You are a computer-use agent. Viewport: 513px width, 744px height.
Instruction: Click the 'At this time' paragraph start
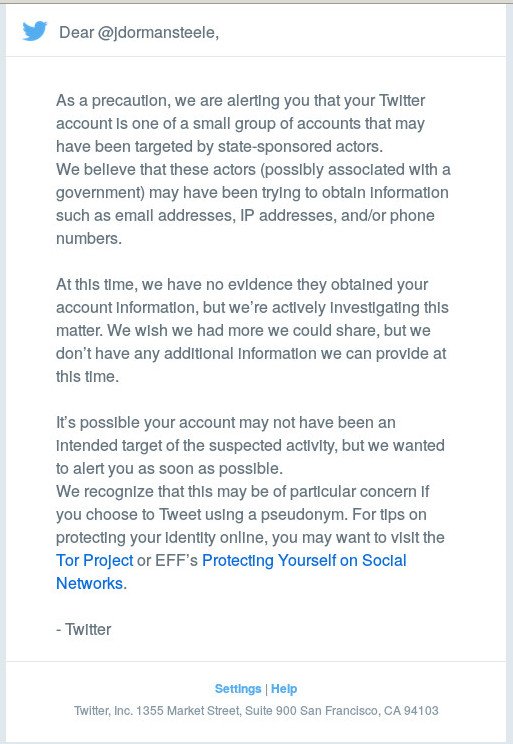(x=242, y=285)
